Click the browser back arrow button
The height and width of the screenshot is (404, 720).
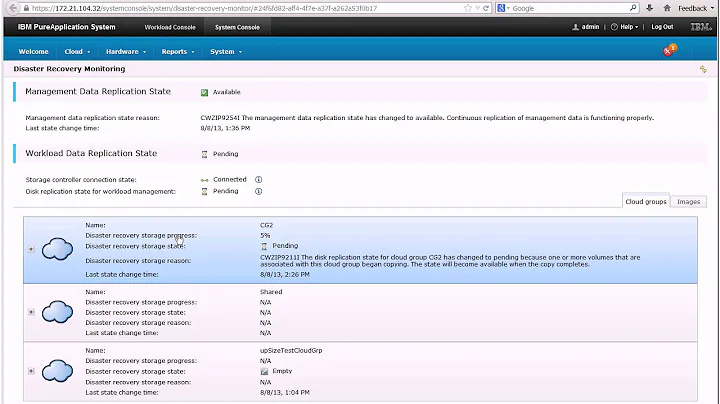pyautogui.click(x=14, y=8)
